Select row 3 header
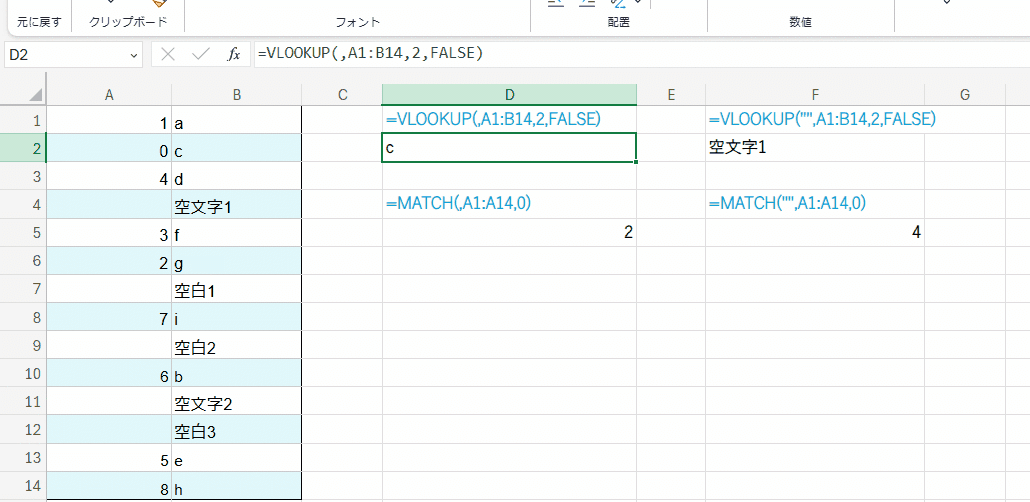This screenshot has height=502, width=1030. coord(23,176)
